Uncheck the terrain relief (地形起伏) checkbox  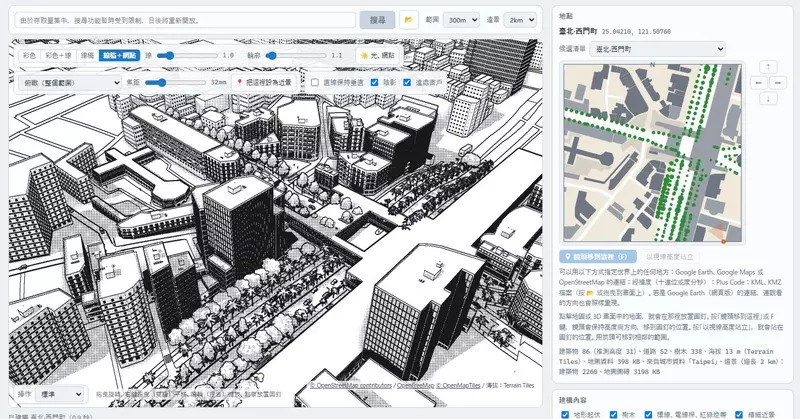pos(565,414)
